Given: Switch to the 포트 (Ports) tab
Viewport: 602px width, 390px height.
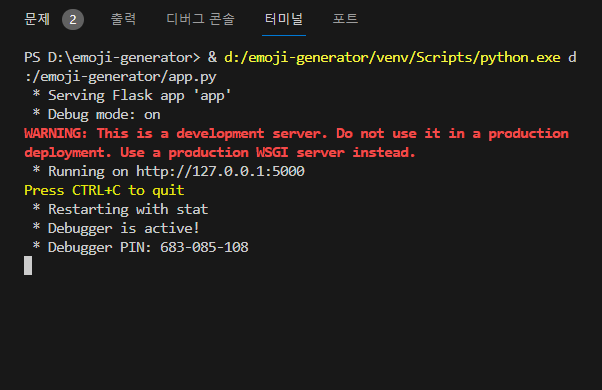Looking at the screenshot, I should [345, 19].
